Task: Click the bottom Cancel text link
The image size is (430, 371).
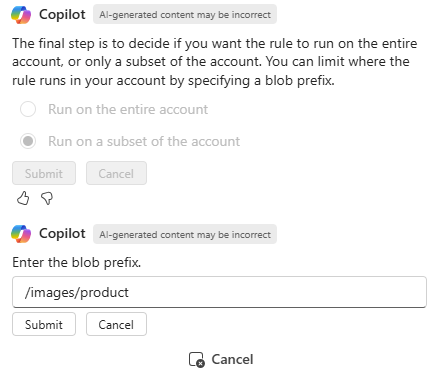Action: click(x=232, y=359)
